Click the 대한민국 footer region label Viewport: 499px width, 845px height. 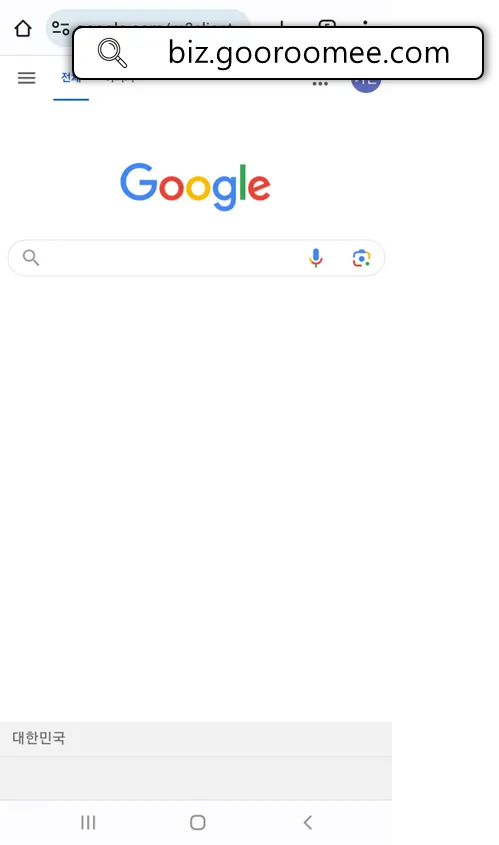click(x=39, y=738)
